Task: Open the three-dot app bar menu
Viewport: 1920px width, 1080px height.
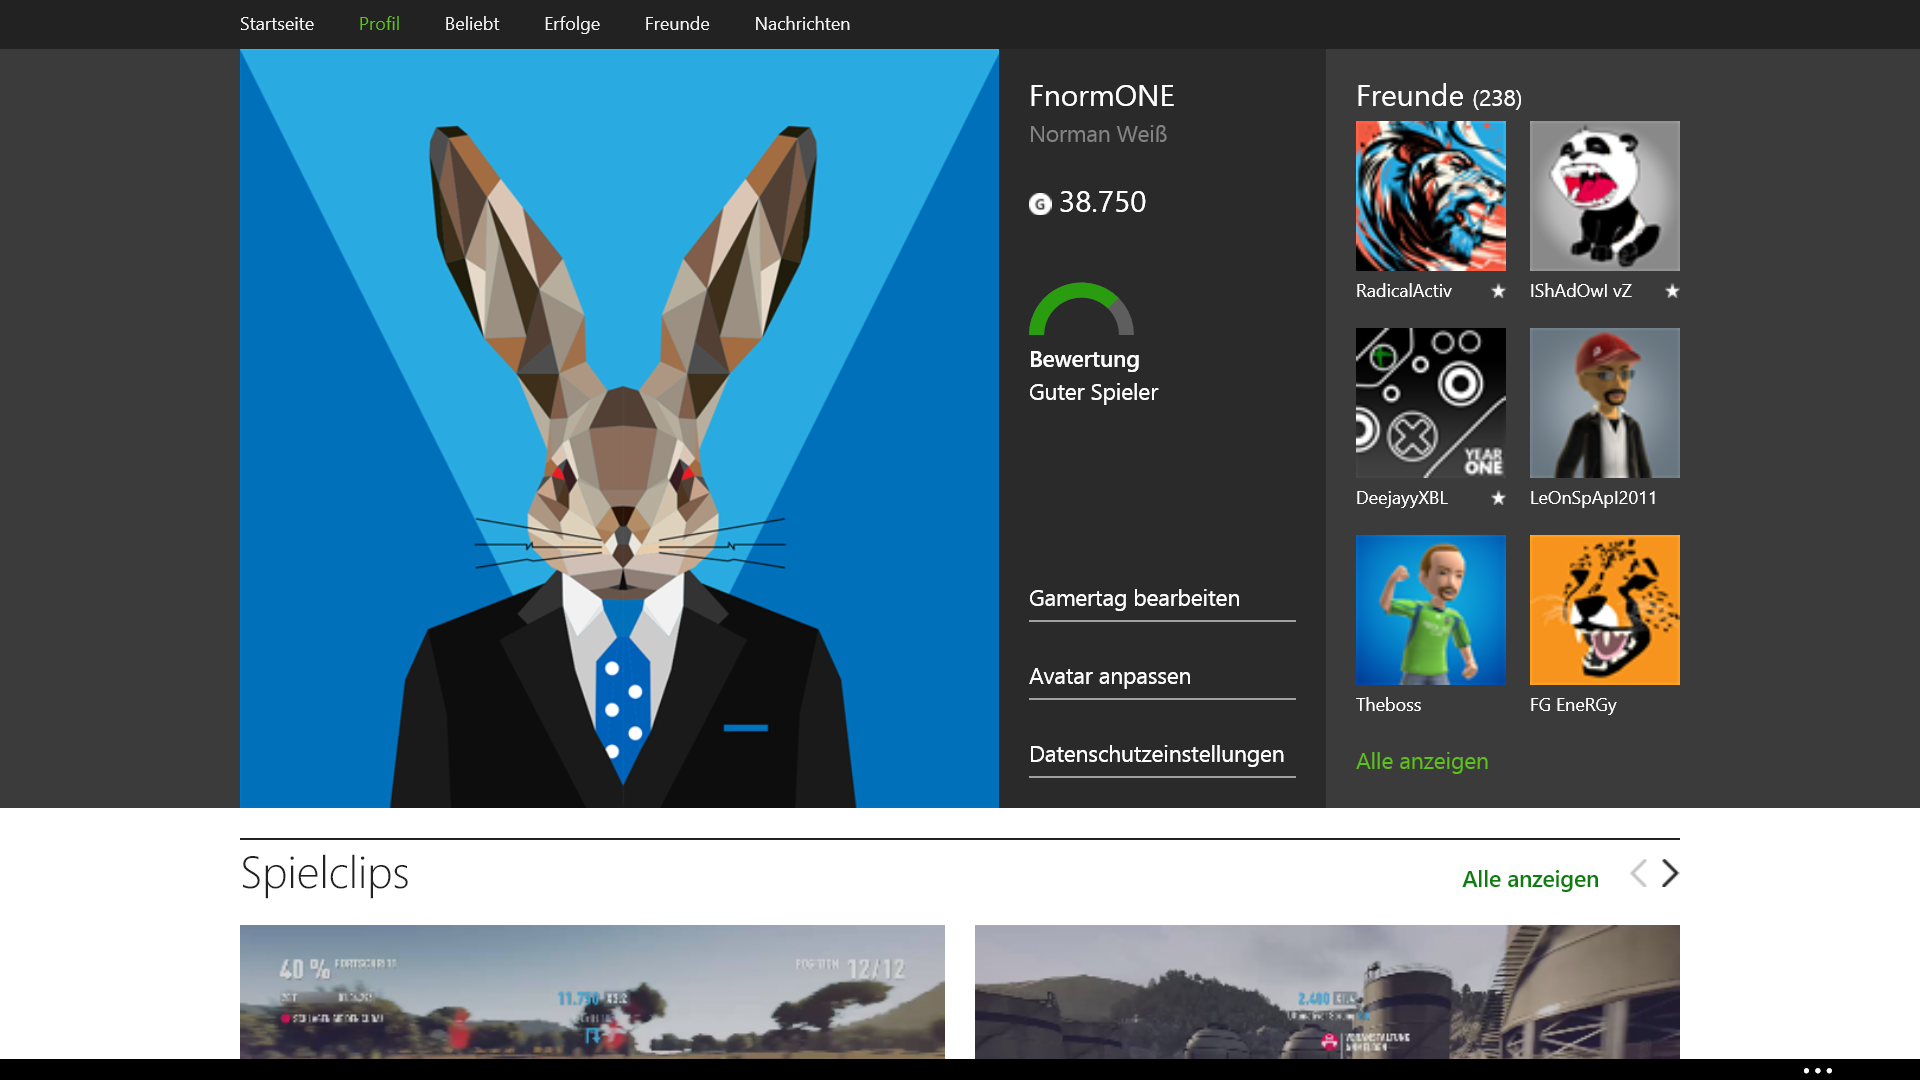Action: tap(1817, 1070)
